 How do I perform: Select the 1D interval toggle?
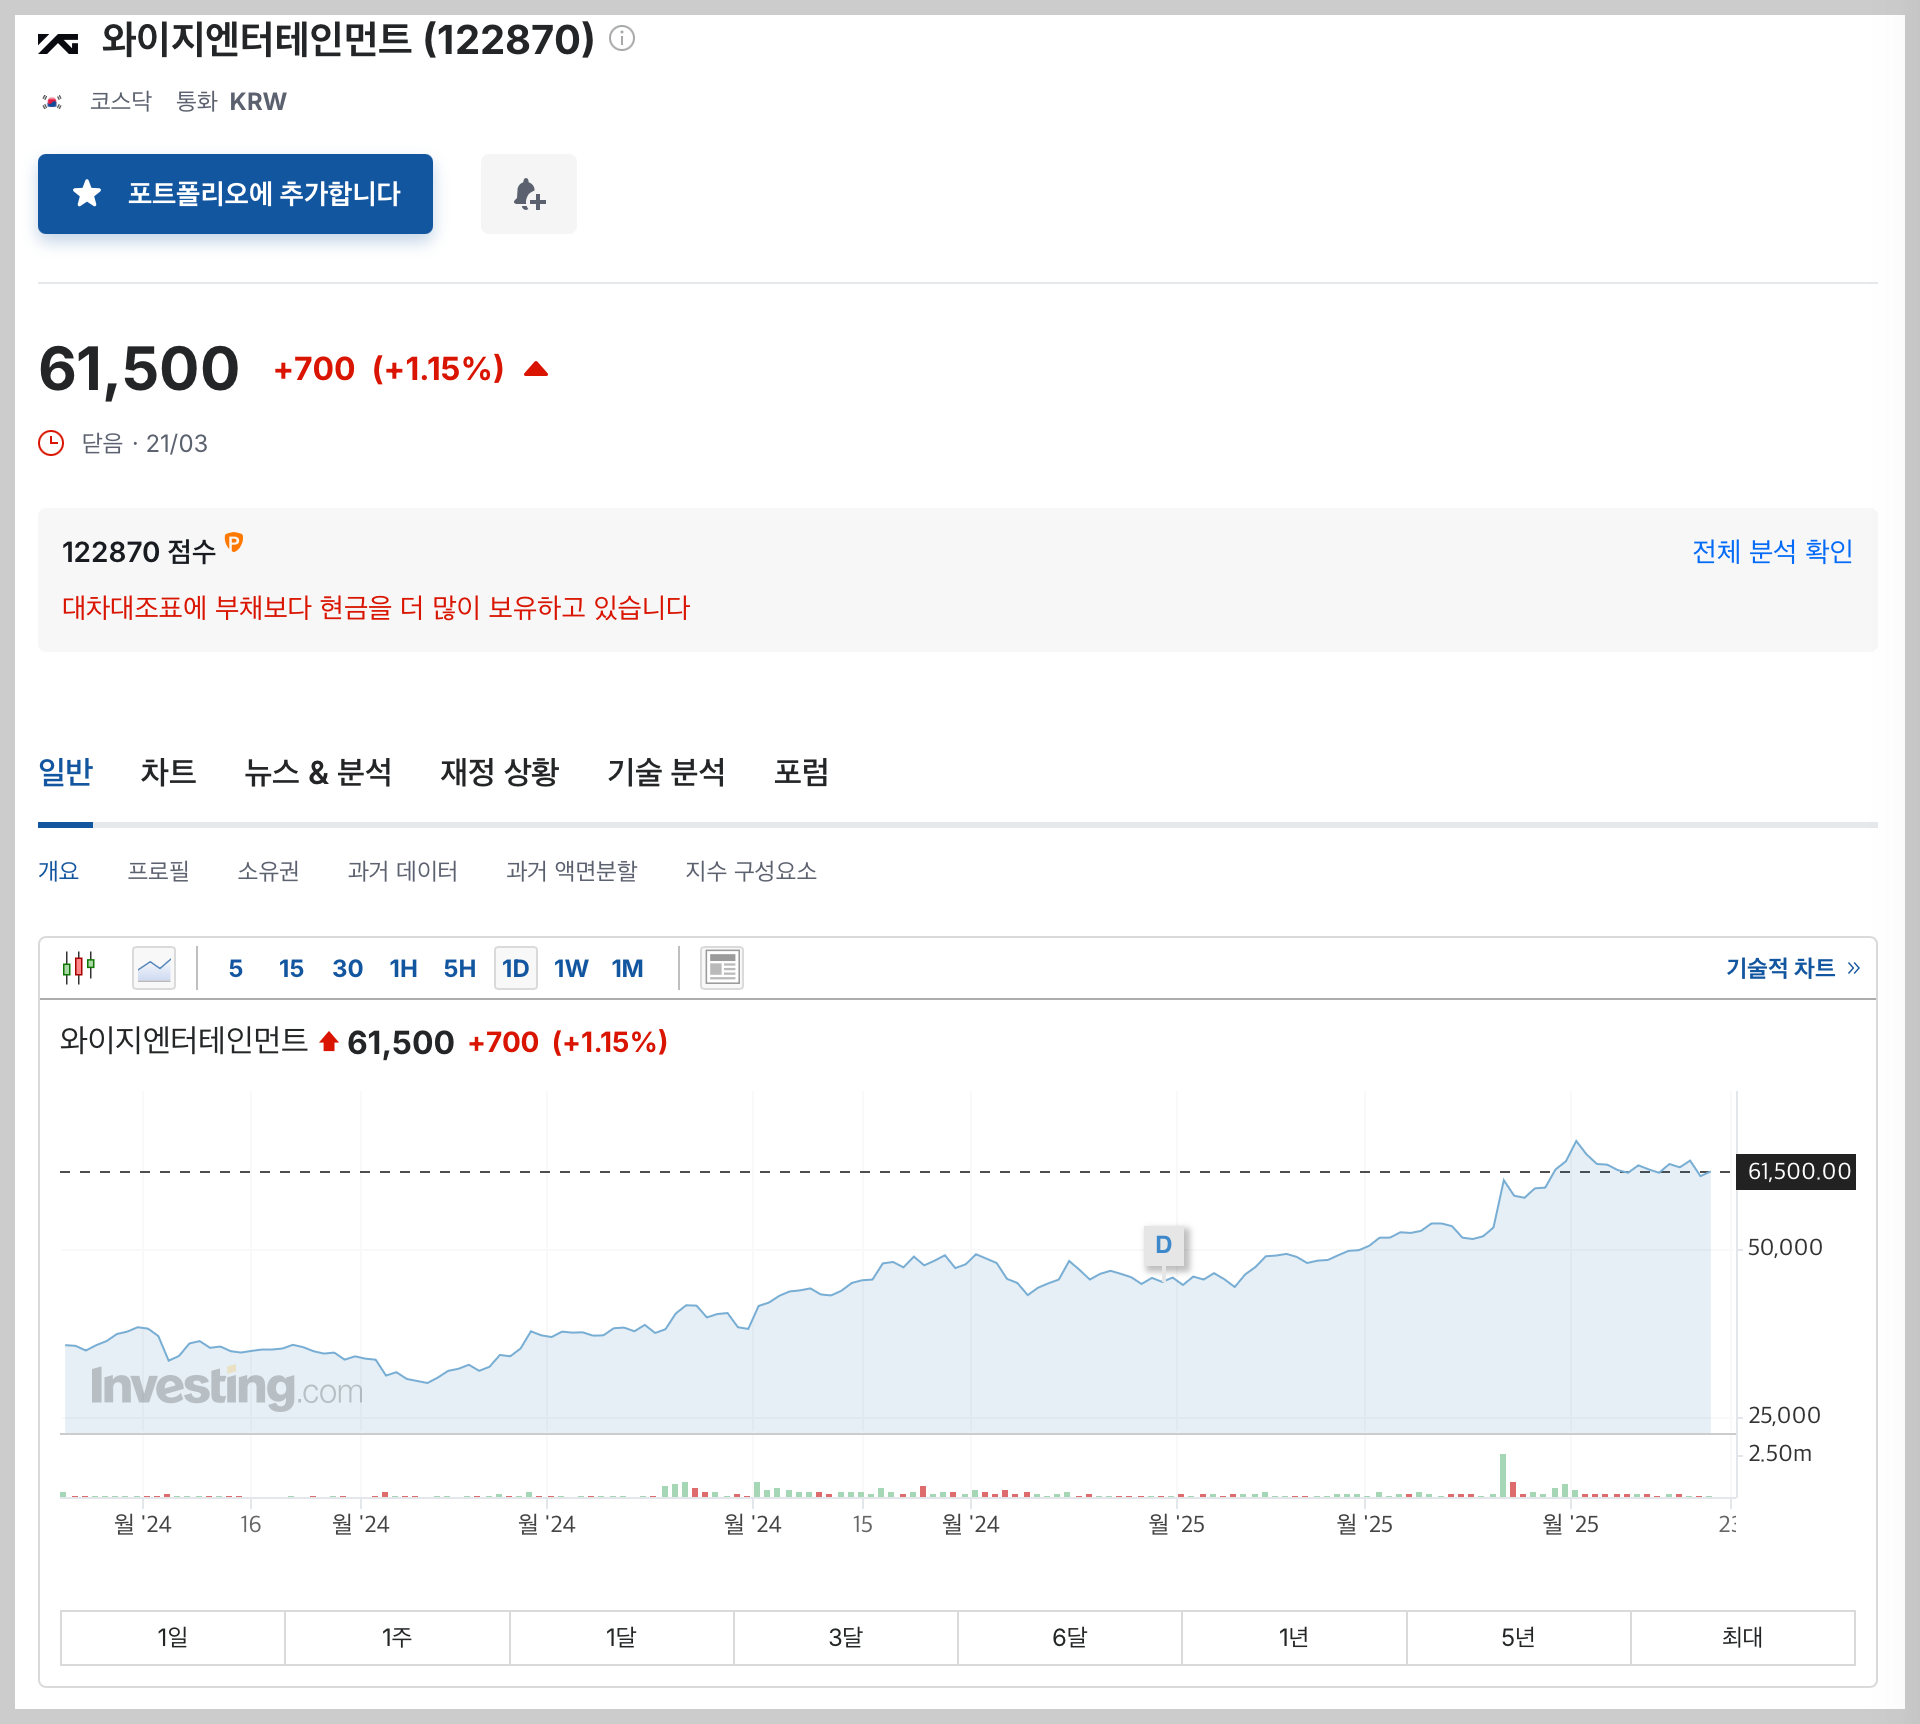pyautogui.click(x=515, y=968)
